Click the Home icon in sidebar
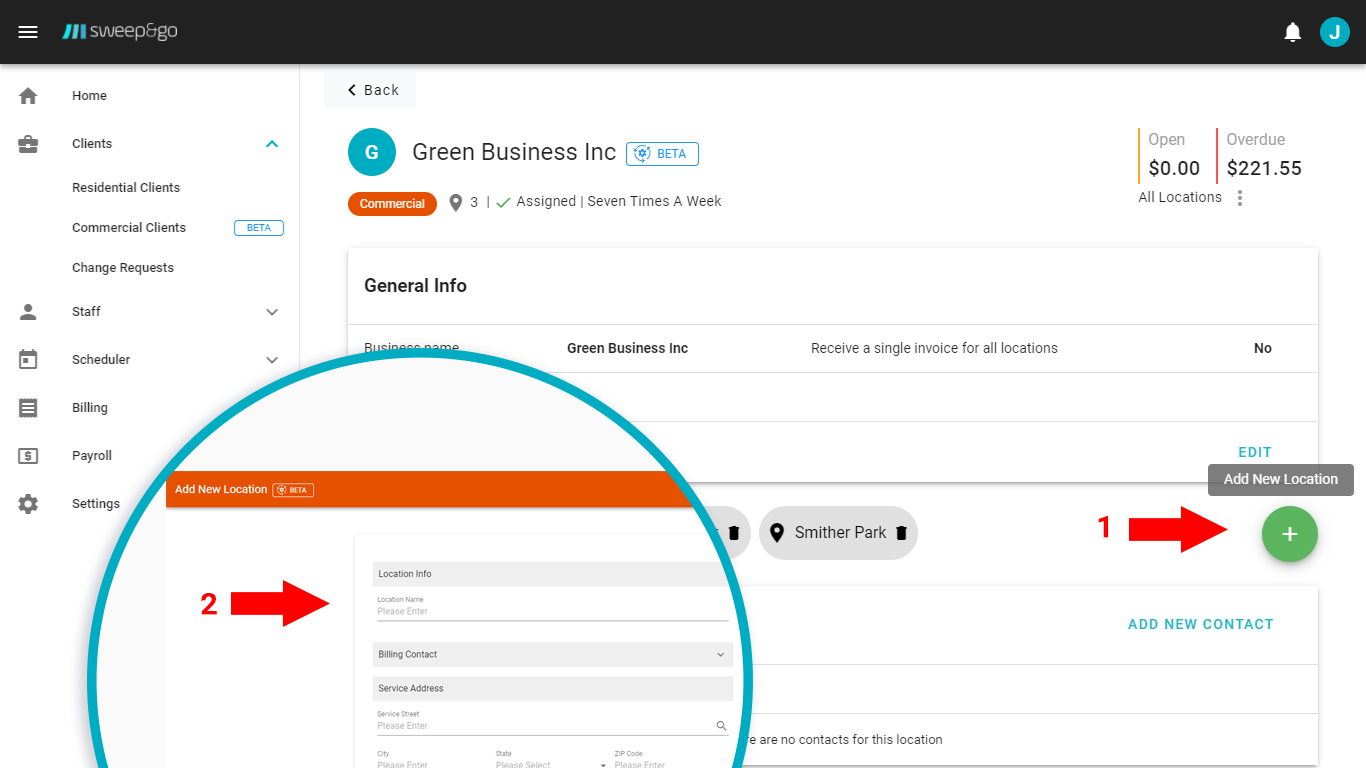The width and height of the screenshot is (1366, 768). click(x=28, y=96)
